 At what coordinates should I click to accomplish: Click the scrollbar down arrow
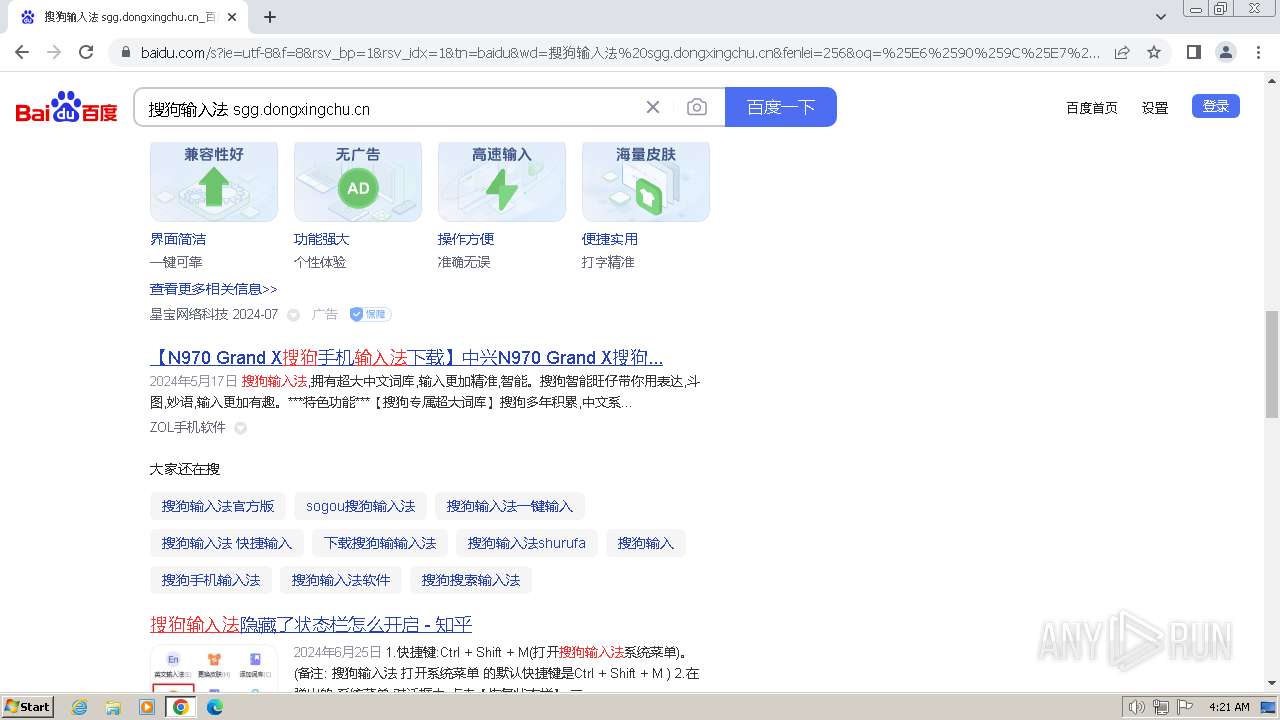pyautogui.click(x=1272, y=684)
